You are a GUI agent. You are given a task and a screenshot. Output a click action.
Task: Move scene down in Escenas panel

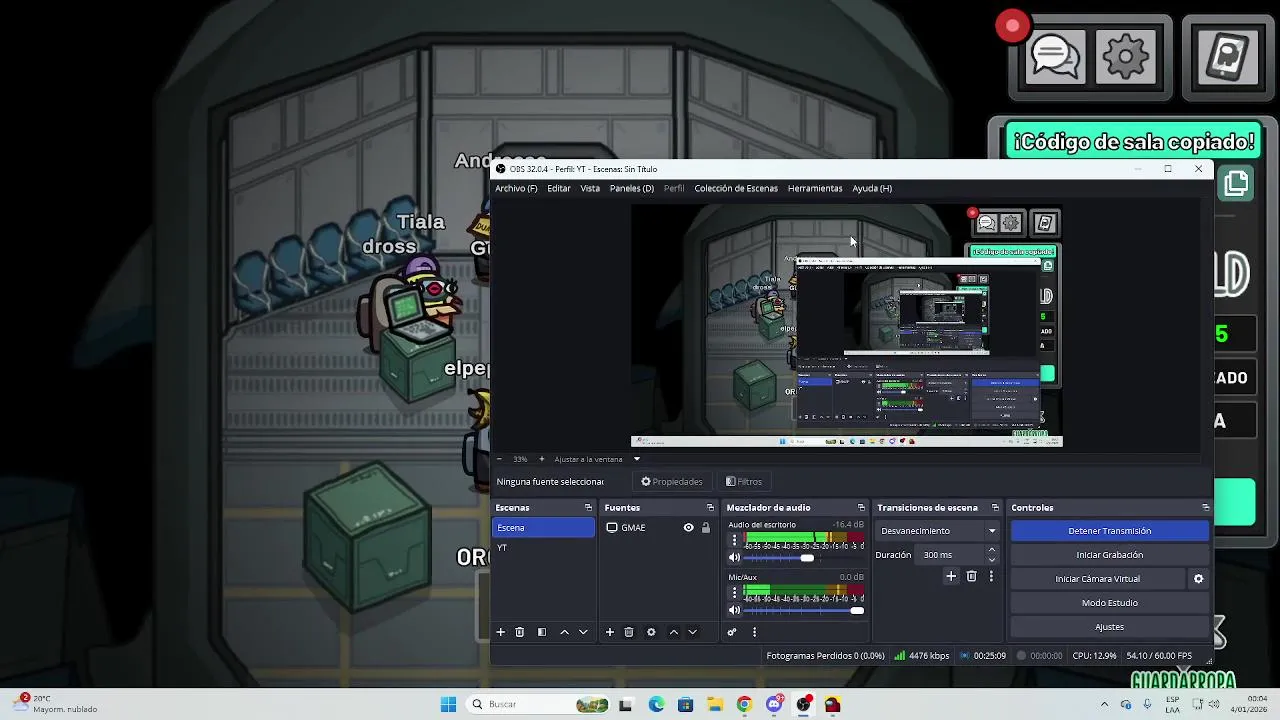coord(583,632)
